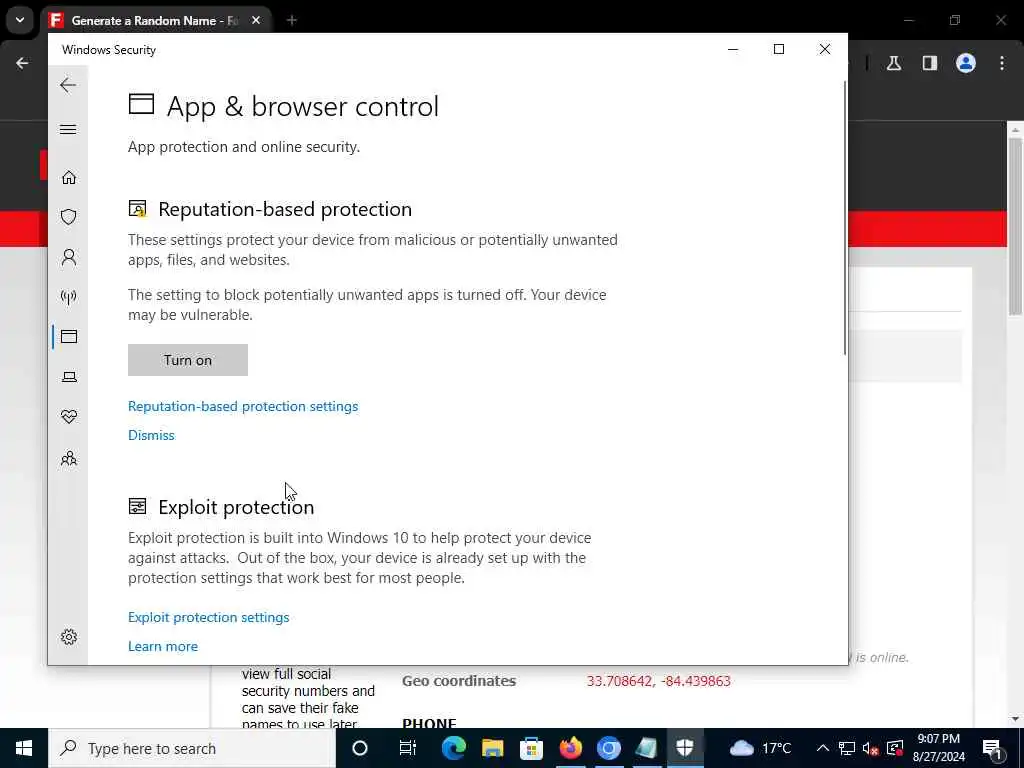The height and width of the screenshot is (768, 1024).
Task: Open Reputation-based protection settings link
Action: pos(243,406)
